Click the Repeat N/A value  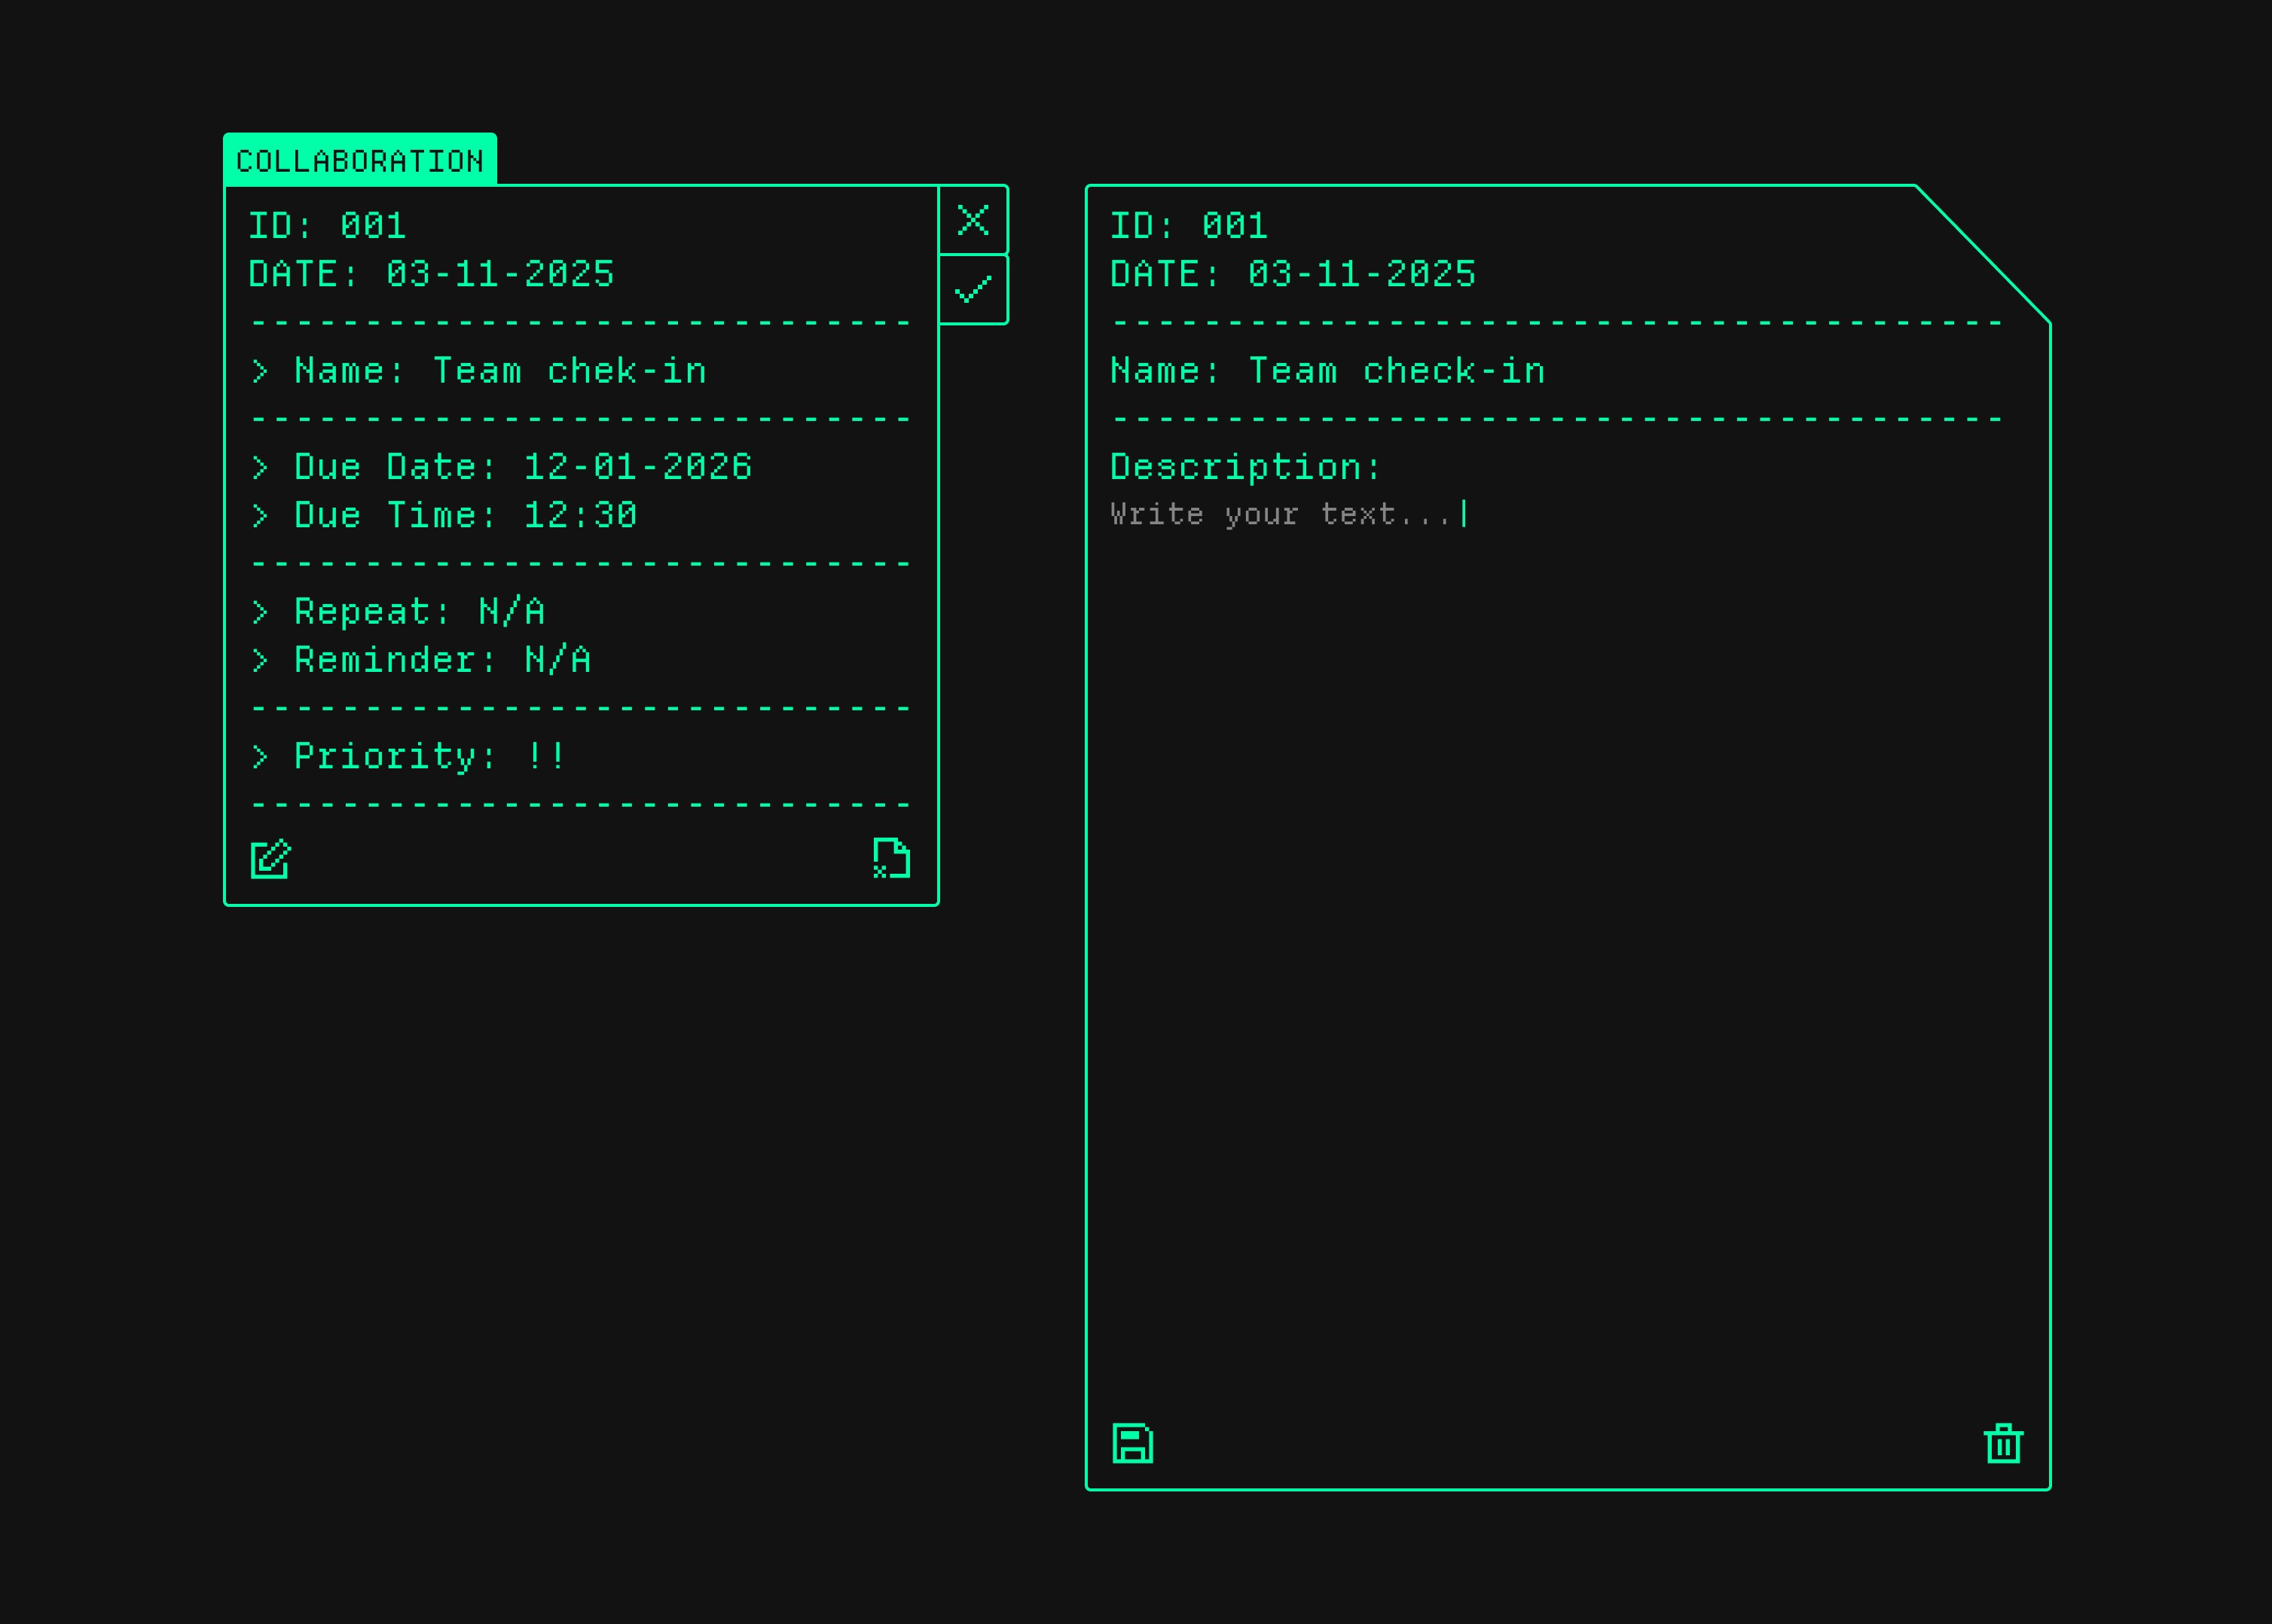tap(511, 611)
